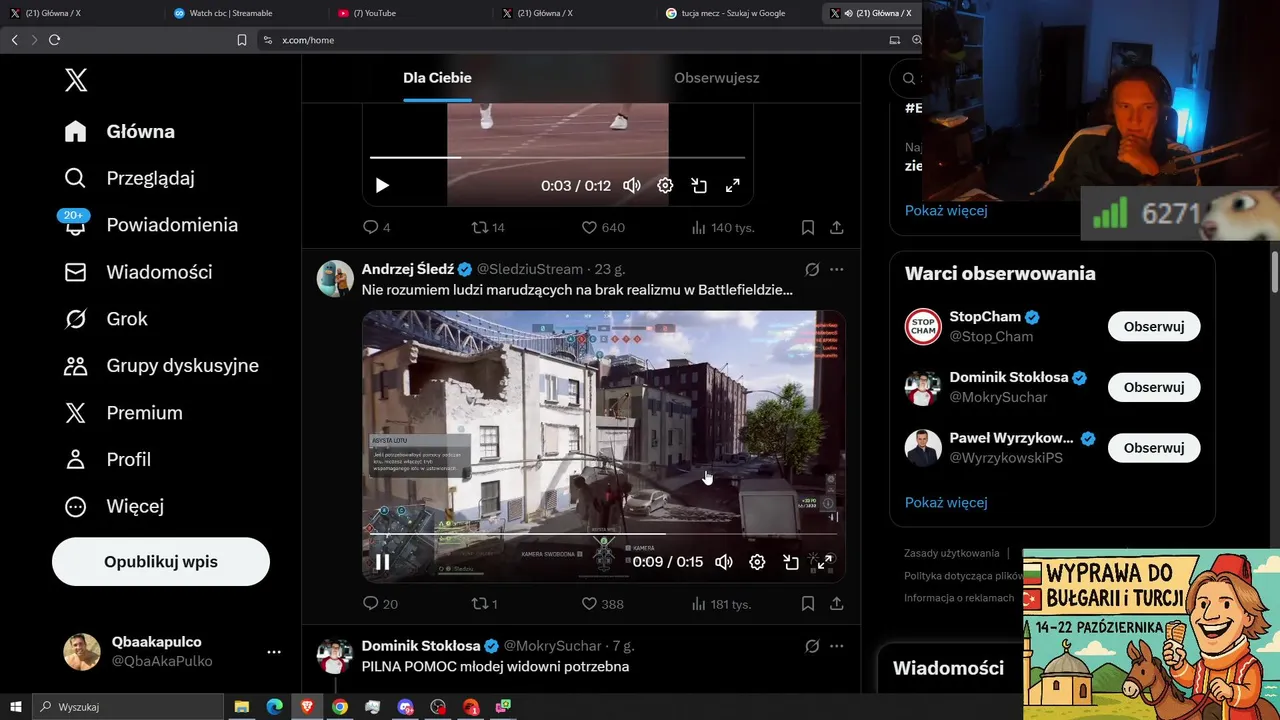Screen dimensions: 1280x720
Task: Open more options on Andrzej Śledź's post
Action: (x=837, y=269)
